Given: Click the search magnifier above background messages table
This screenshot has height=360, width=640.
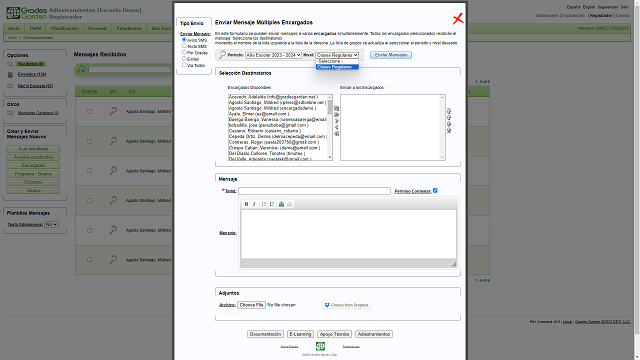Looking at the screenshot, I should [81, 69].
